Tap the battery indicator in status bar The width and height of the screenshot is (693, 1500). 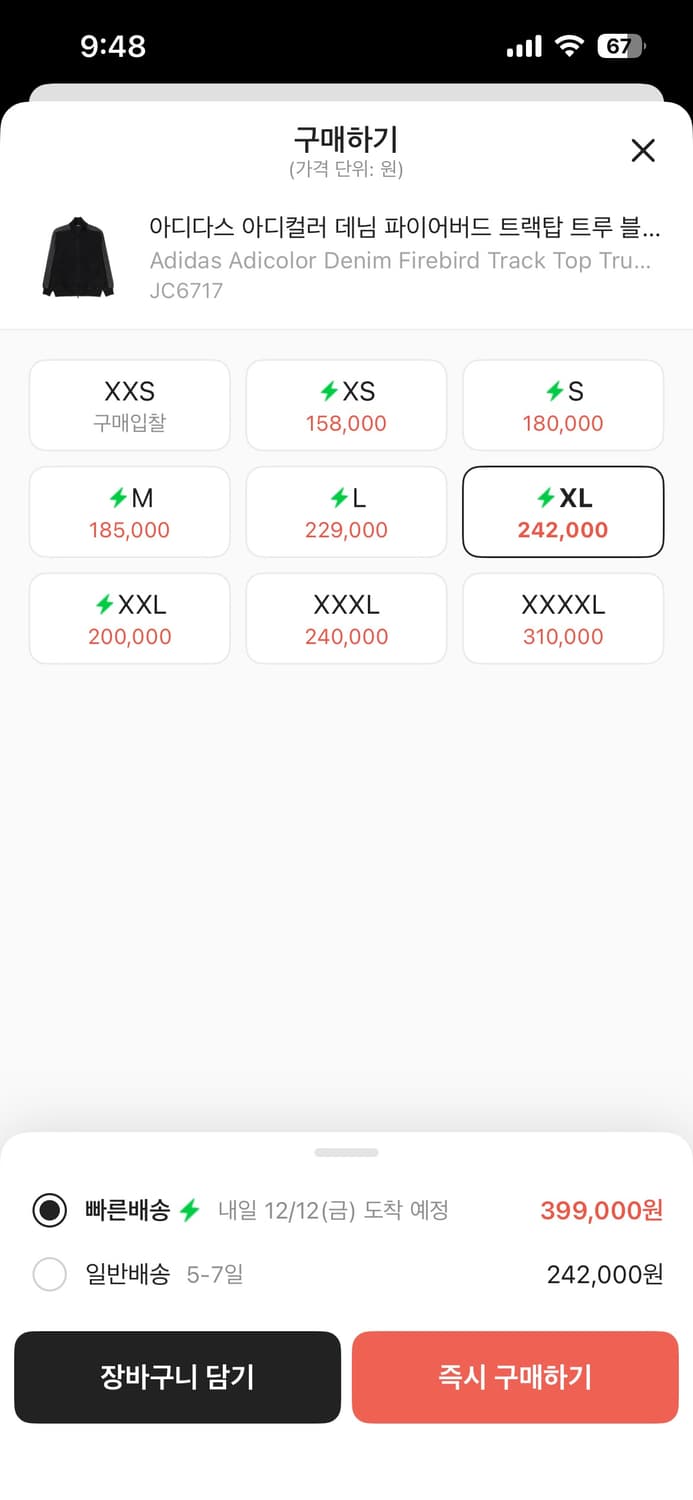pos(621,46)
